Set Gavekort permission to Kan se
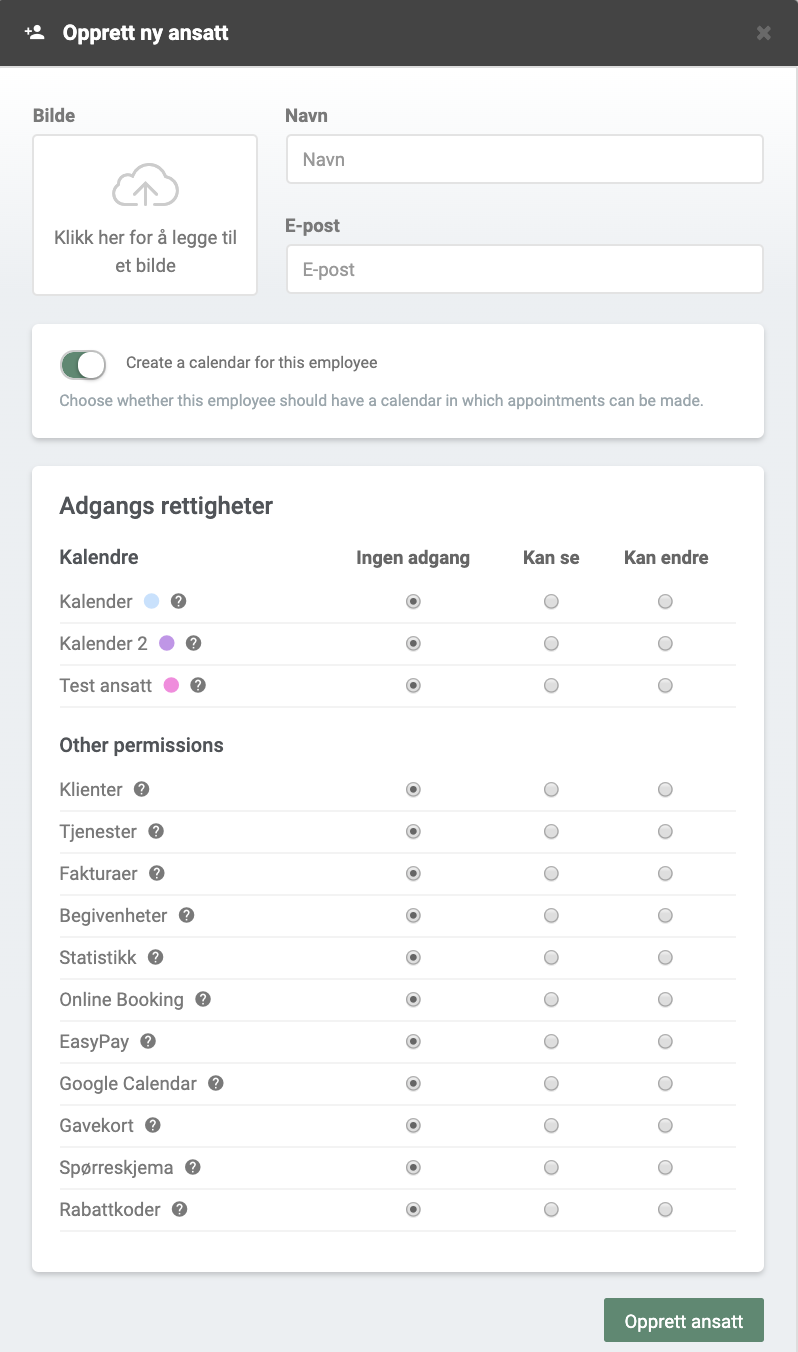The width and height of the screenshot is (798, 1352). (551, 1125)
